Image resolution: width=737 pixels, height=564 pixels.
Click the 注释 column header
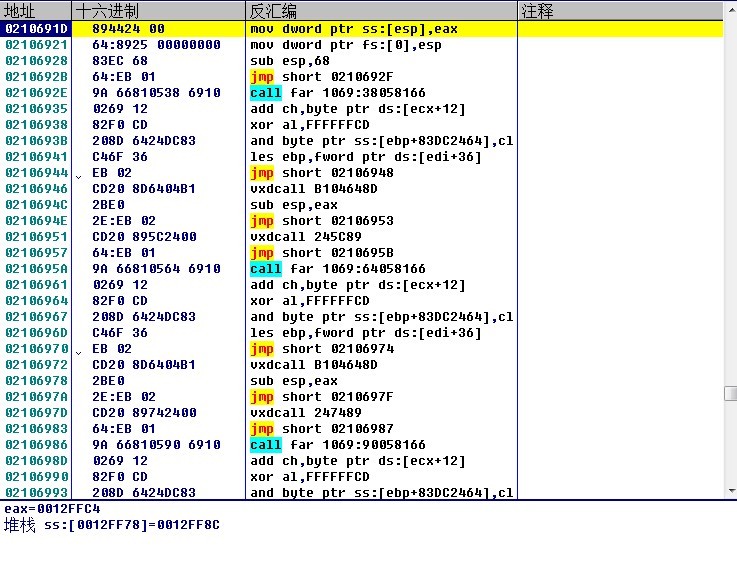(x=620, y=10)
